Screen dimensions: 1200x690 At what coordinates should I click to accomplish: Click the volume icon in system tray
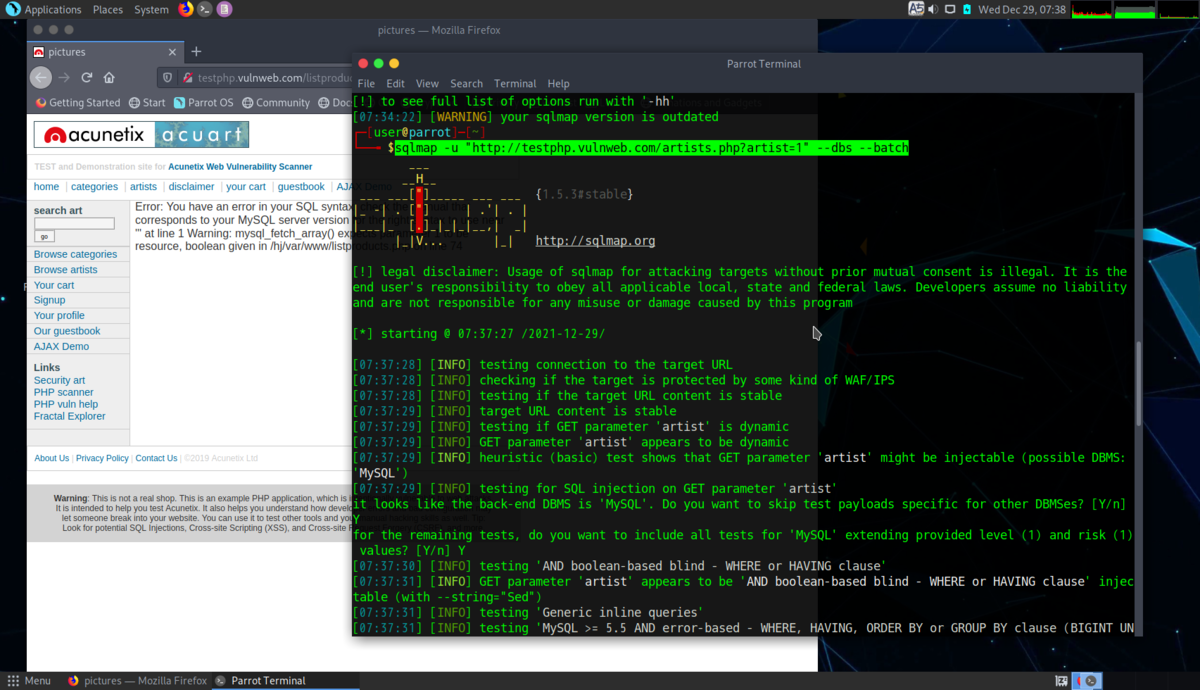tap(932, 9)
